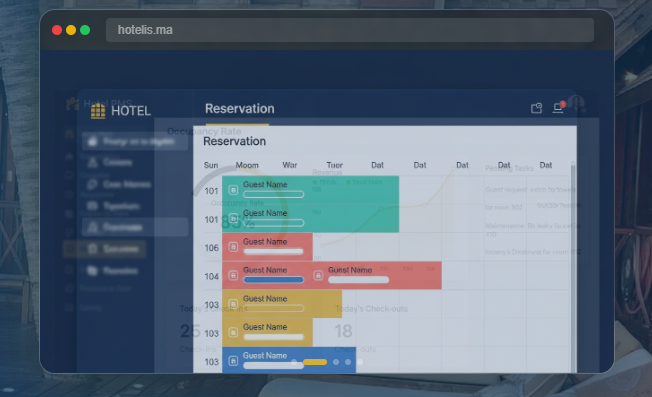Click the hotelis.ma address bar
The height and width of the screenshot is (397, 652).
click(x=350, y=30)
